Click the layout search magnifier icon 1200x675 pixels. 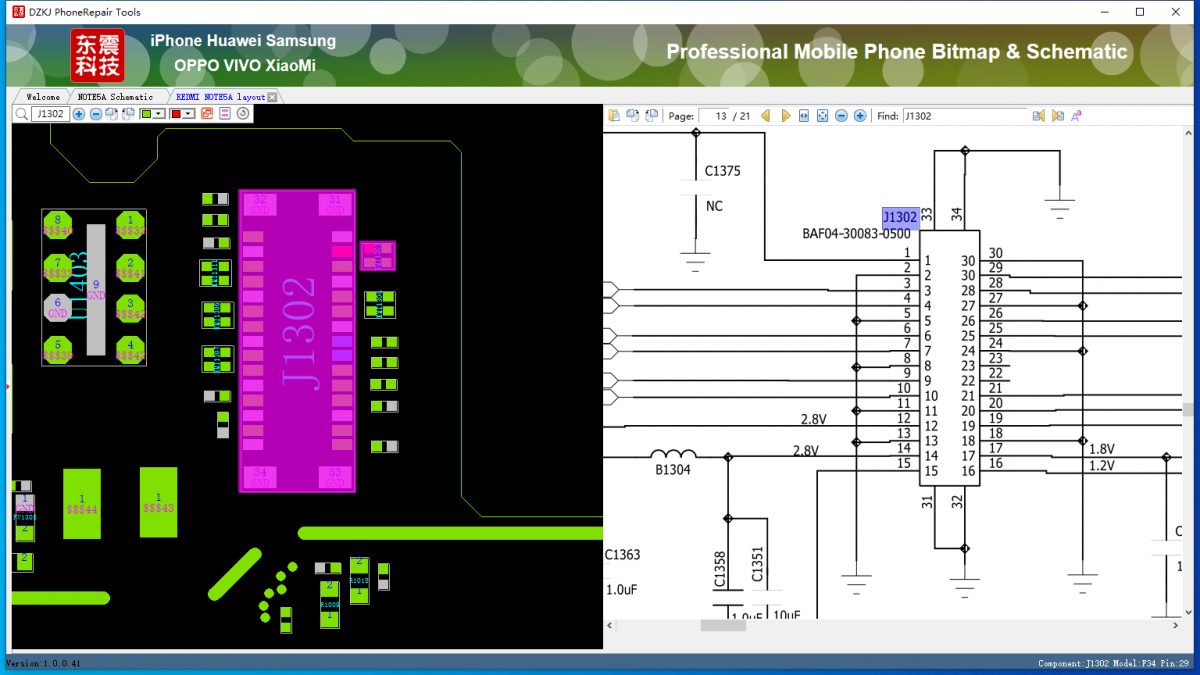click(22, 114)
